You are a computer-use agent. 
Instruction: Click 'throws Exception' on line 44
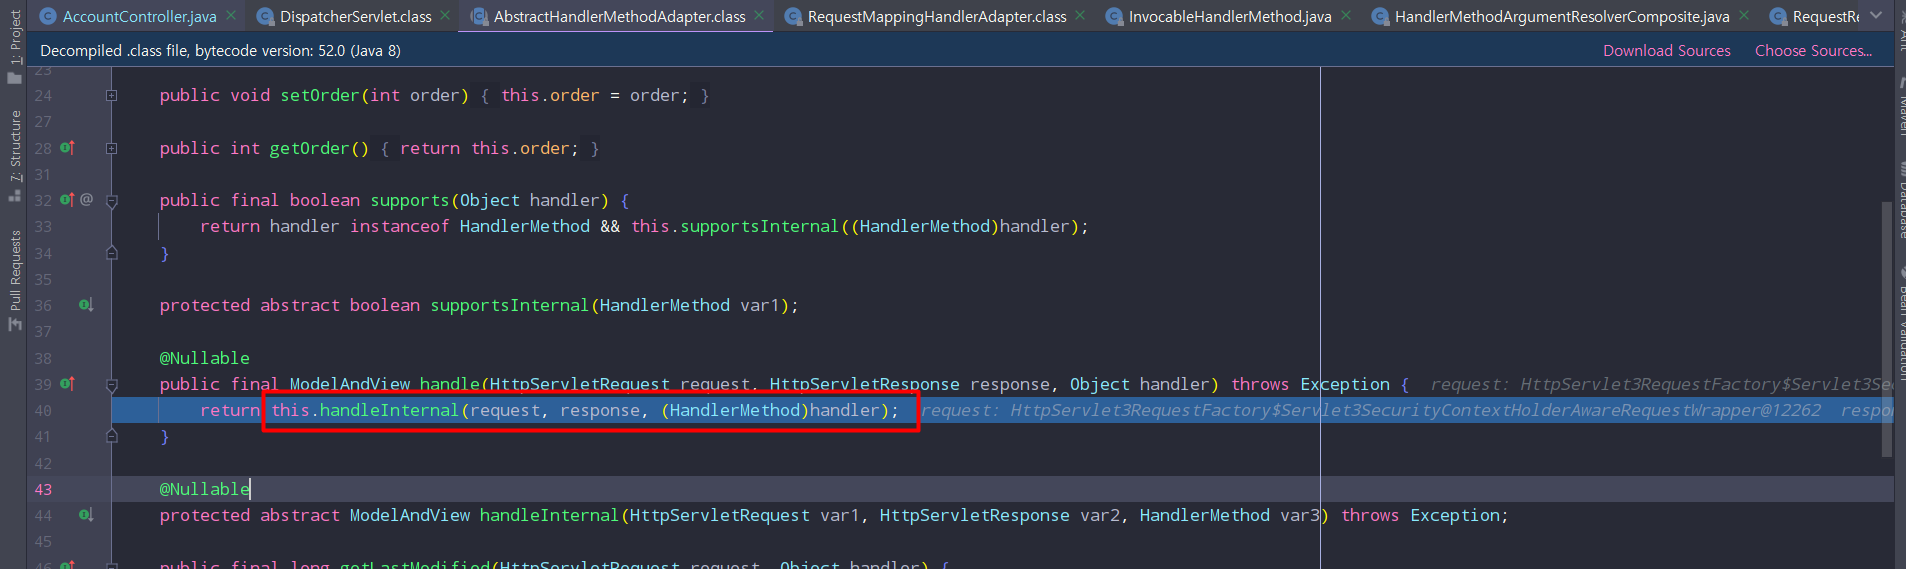(1420, 515)
